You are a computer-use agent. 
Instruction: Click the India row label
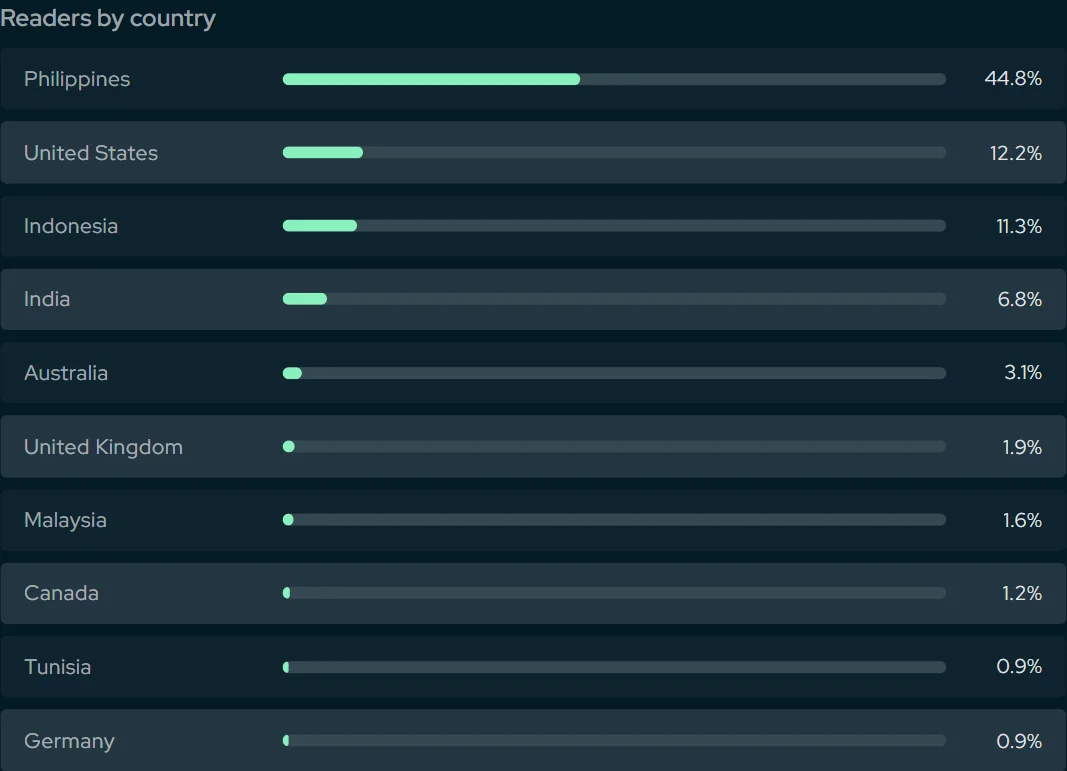point(47,299)
